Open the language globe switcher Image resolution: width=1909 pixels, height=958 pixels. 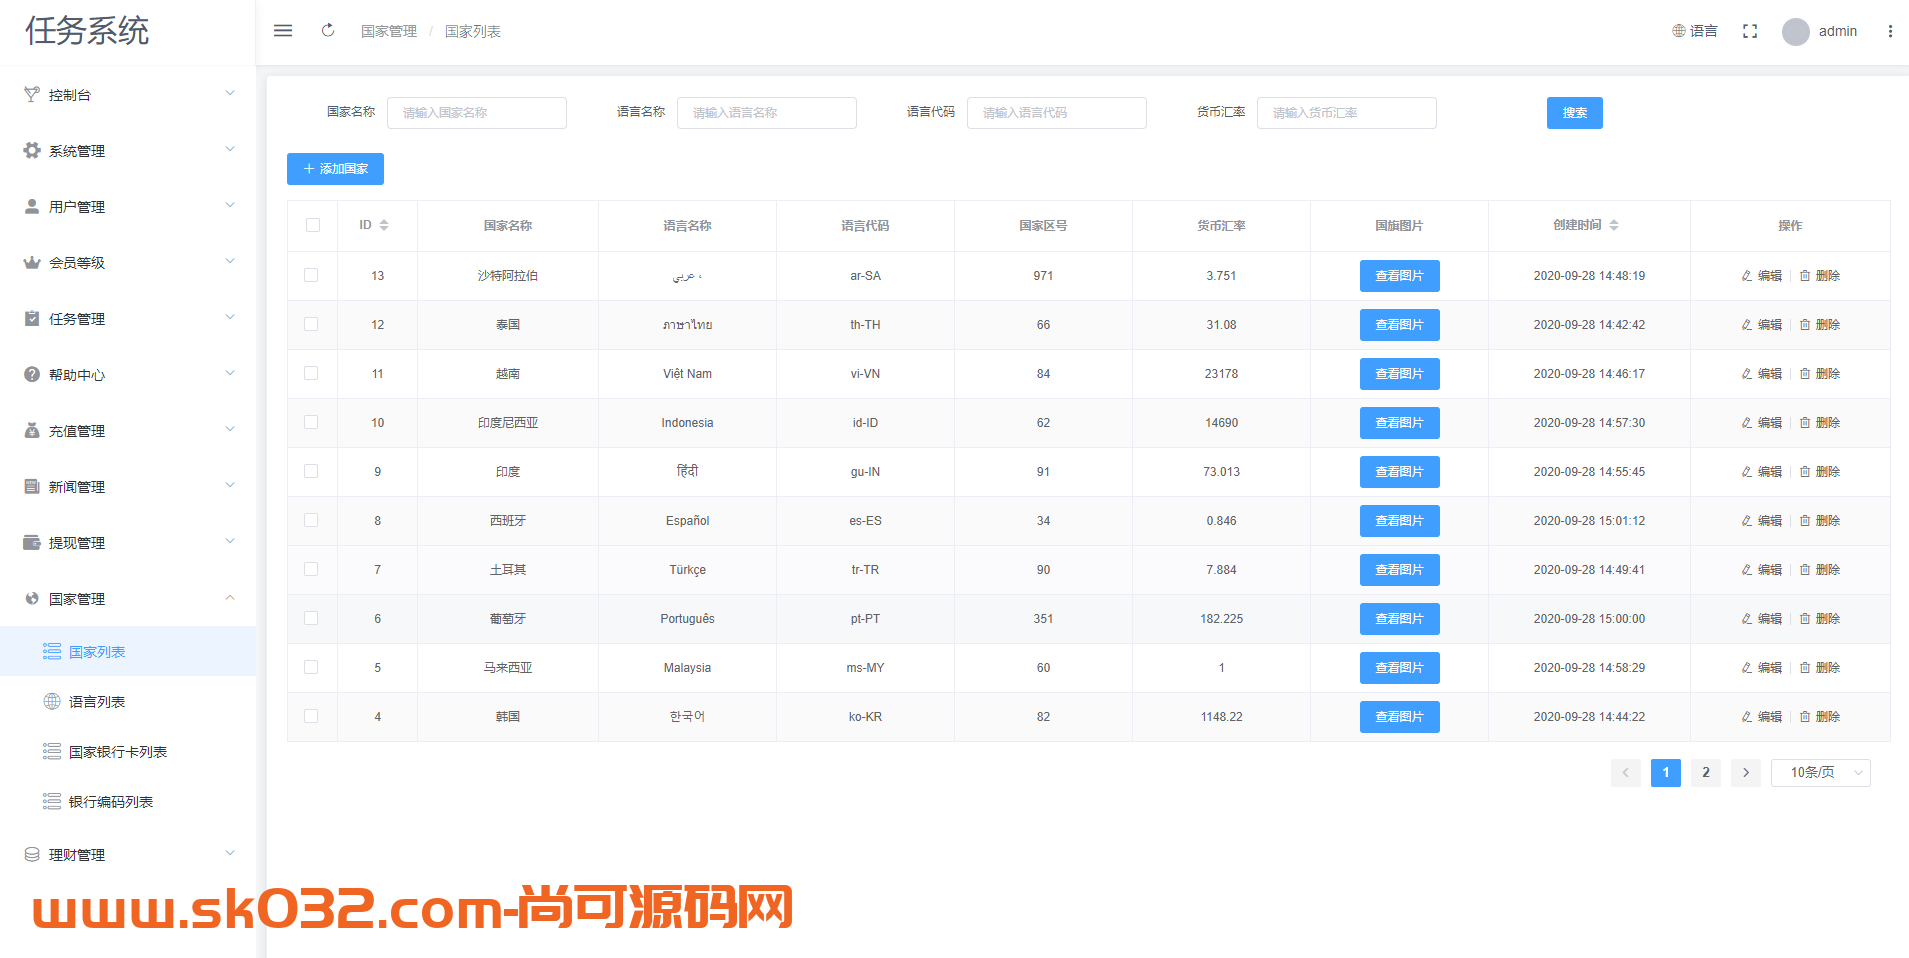[x=1694, y=31]
